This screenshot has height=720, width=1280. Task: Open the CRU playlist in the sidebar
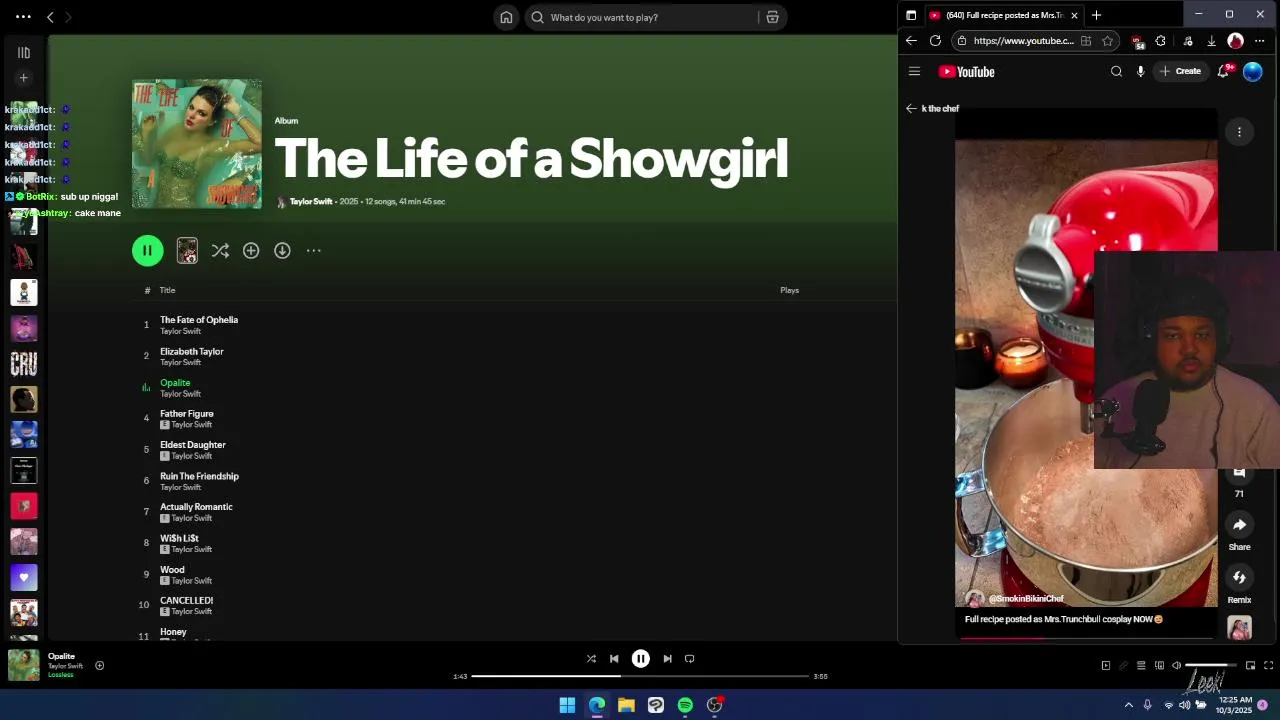coord(24,364)
